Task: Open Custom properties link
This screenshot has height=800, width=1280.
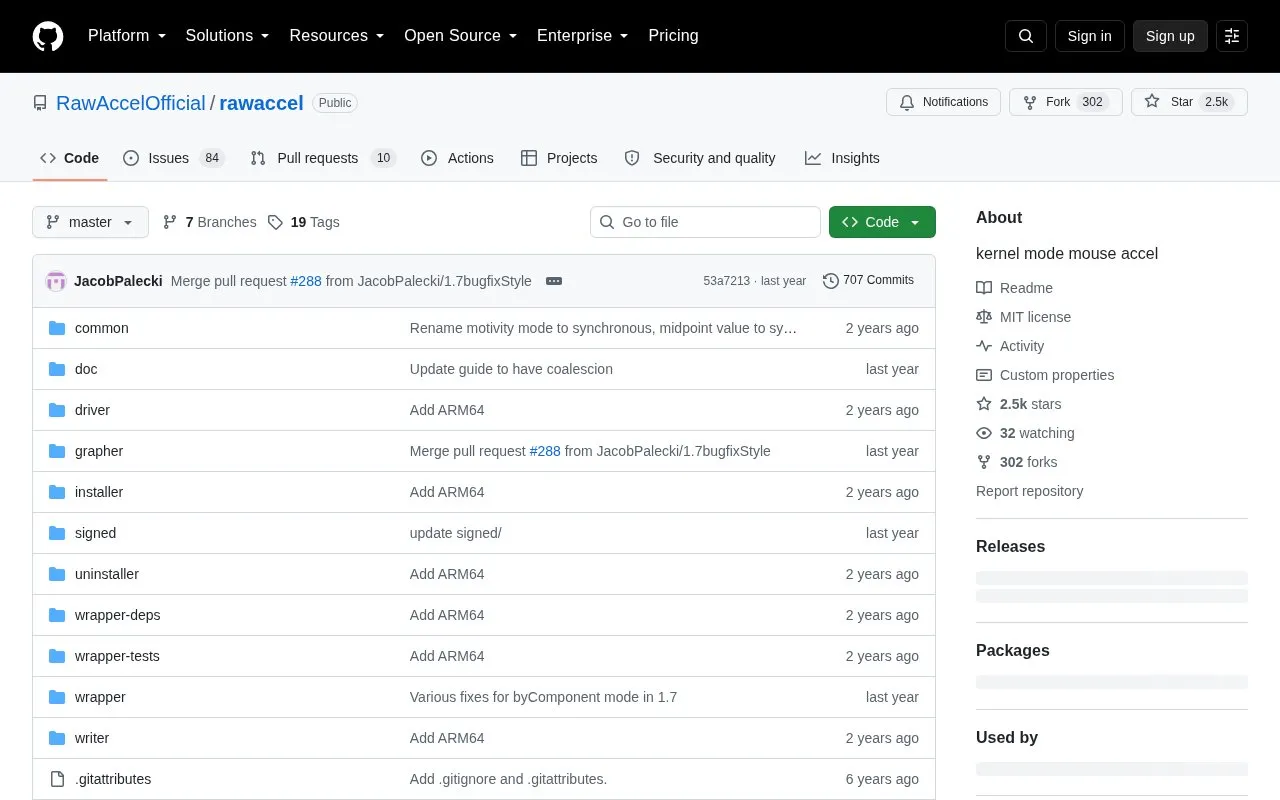Action: 1045,375
